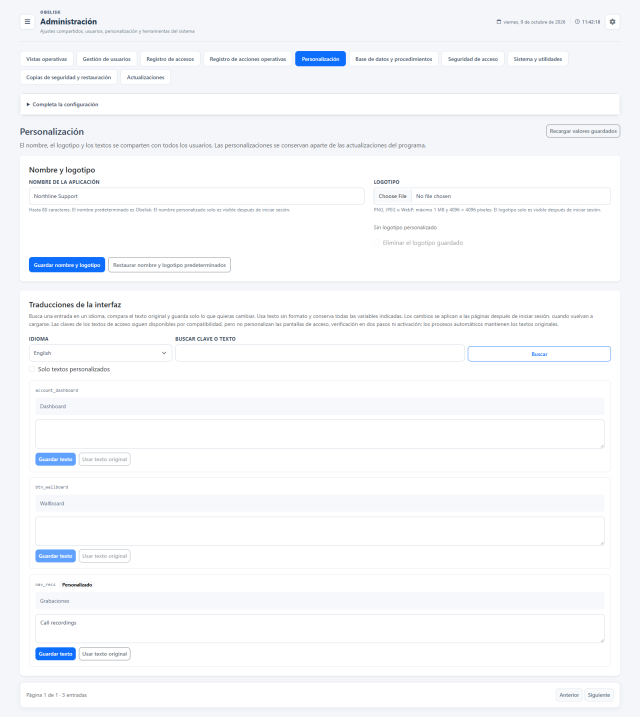This screenshot has width=640, height=717.
Task: Click Guardar nombre y logotipo
Action: click(67, 265)
